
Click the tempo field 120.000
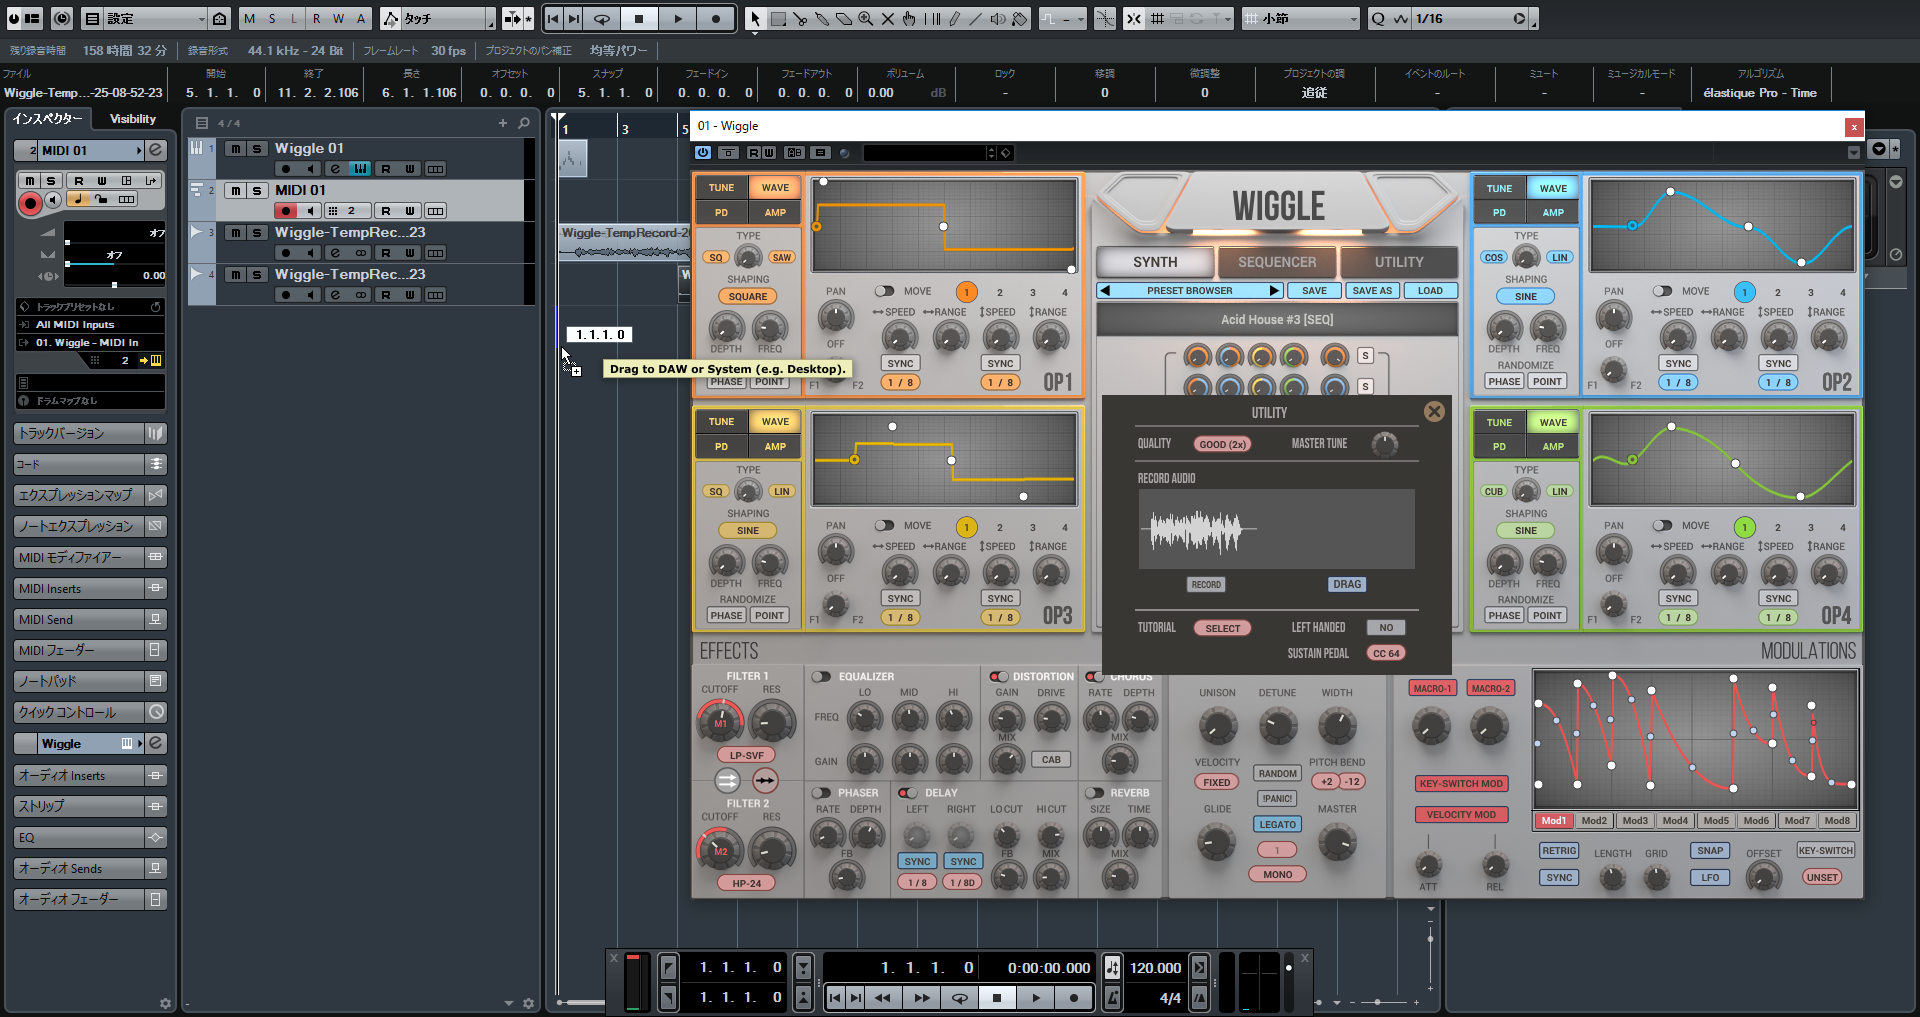(1156, 968)
